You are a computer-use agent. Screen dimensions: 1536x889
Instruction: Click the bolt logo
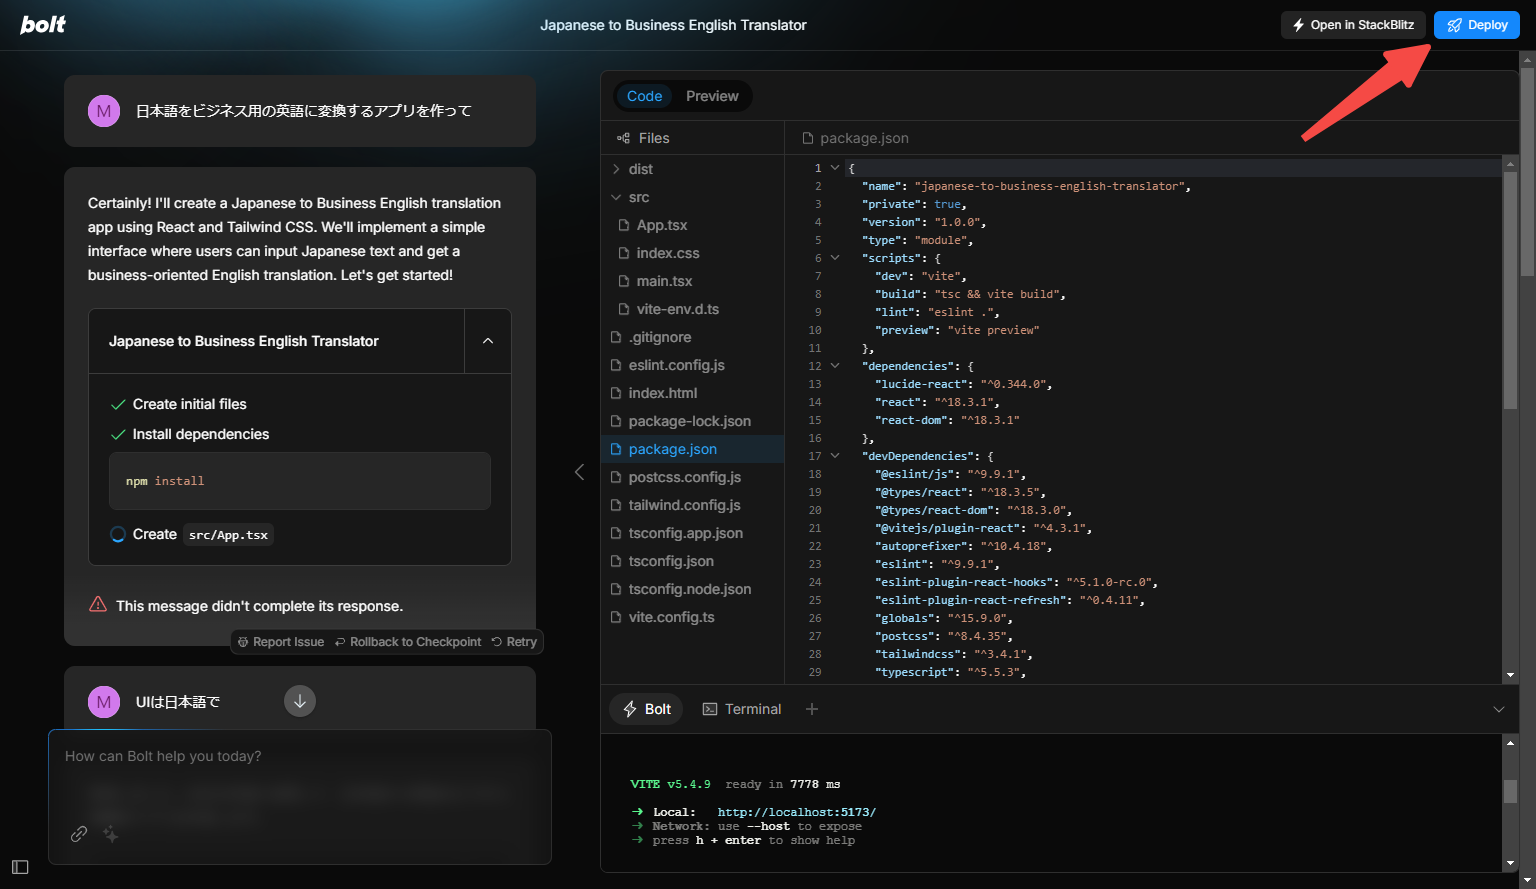pos(43,25)
